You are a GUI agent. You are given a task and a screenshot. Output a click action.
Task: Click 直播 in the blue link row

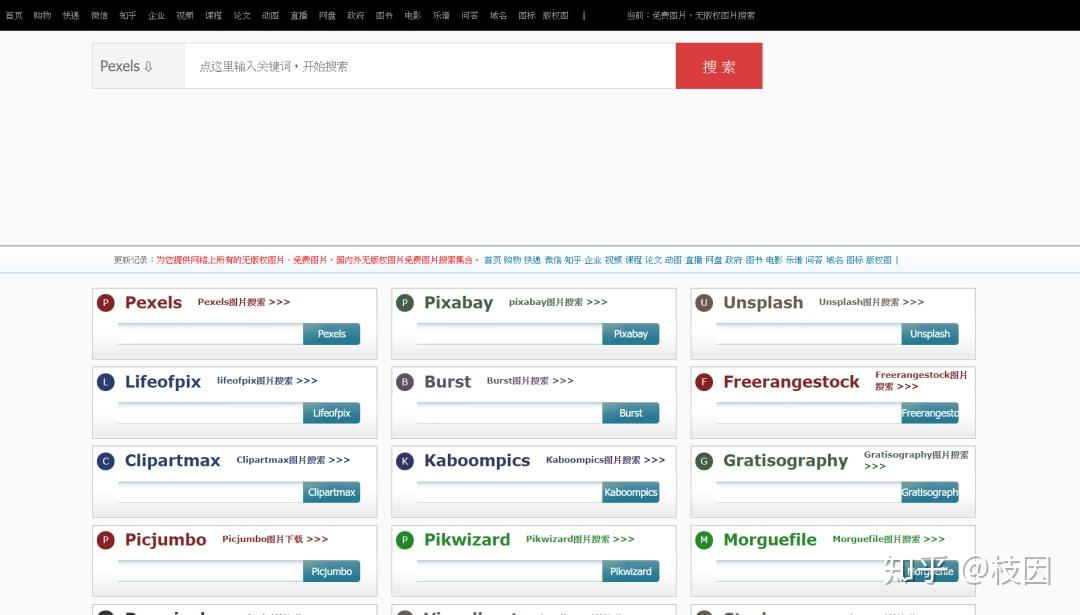(694, 260)
